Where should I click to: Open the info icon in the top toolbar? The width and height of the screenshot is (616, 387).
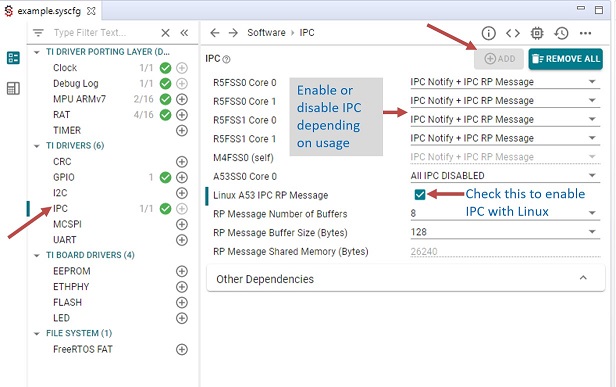click(x=488, y=33)
